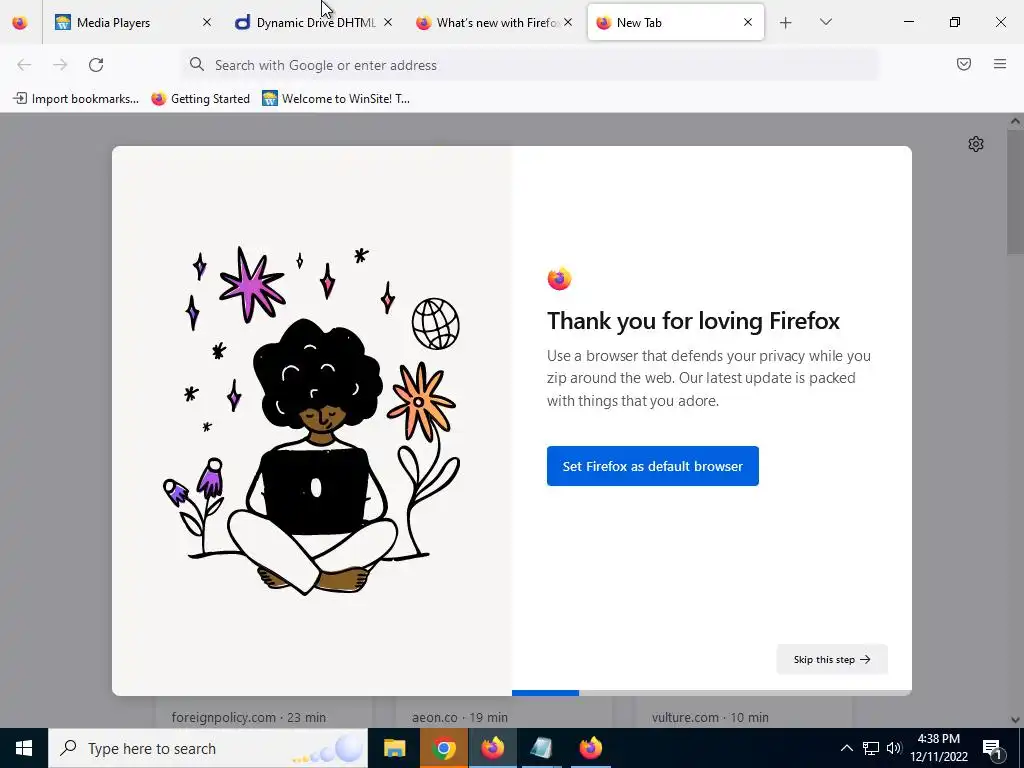Open the notepad-like taskbar app icon
This screenshot has height=768, width=1024.
[541, 748]
